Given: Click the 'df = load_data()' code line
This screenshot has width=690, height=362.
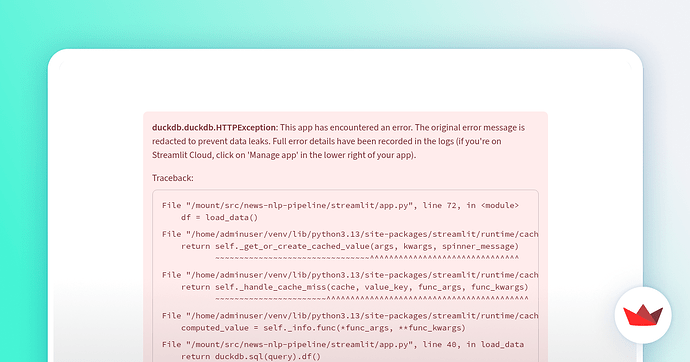Looking at the screenshot, I should coord(219,217).
